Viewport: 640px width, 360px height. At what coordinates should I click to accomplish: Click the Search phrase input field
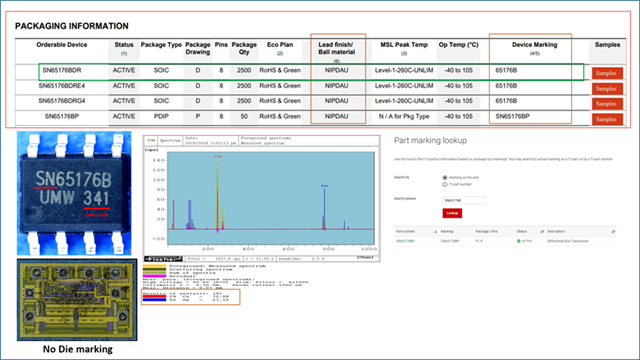click(464, 200)
